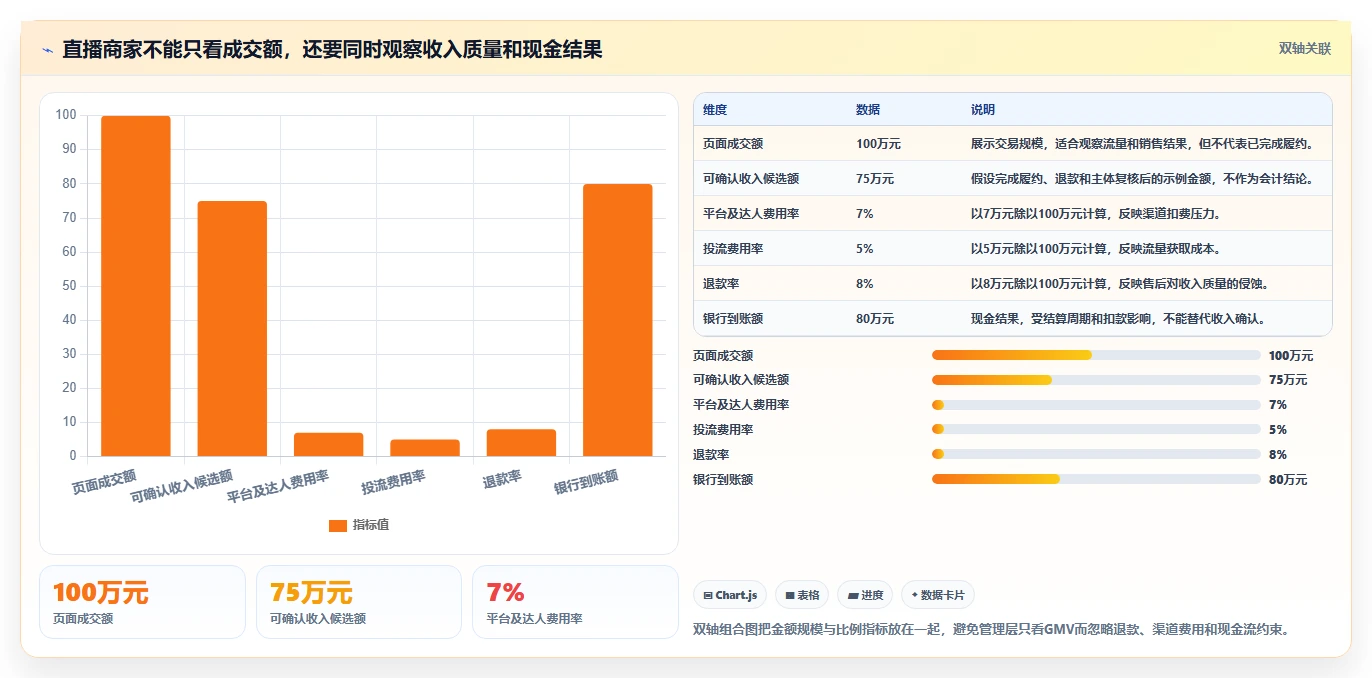
Task: Click the 可确认收入候选额 progress bar
Action: pos(1096,380)
